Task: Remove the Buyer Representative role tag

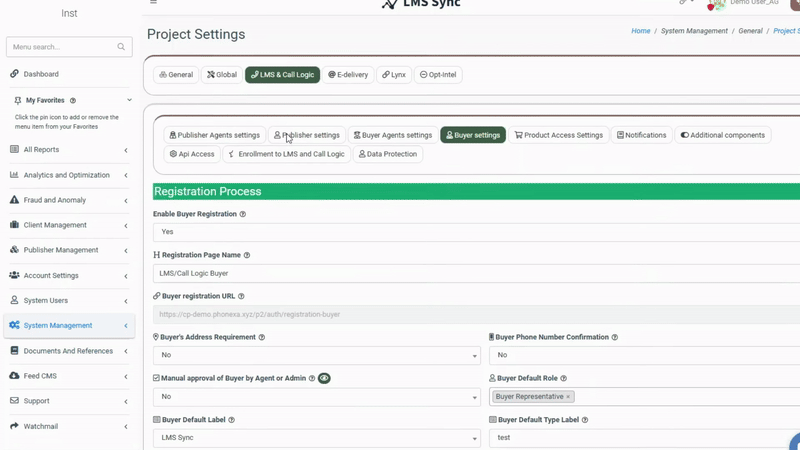Action: pyautogui.click(x=568, y=397)
